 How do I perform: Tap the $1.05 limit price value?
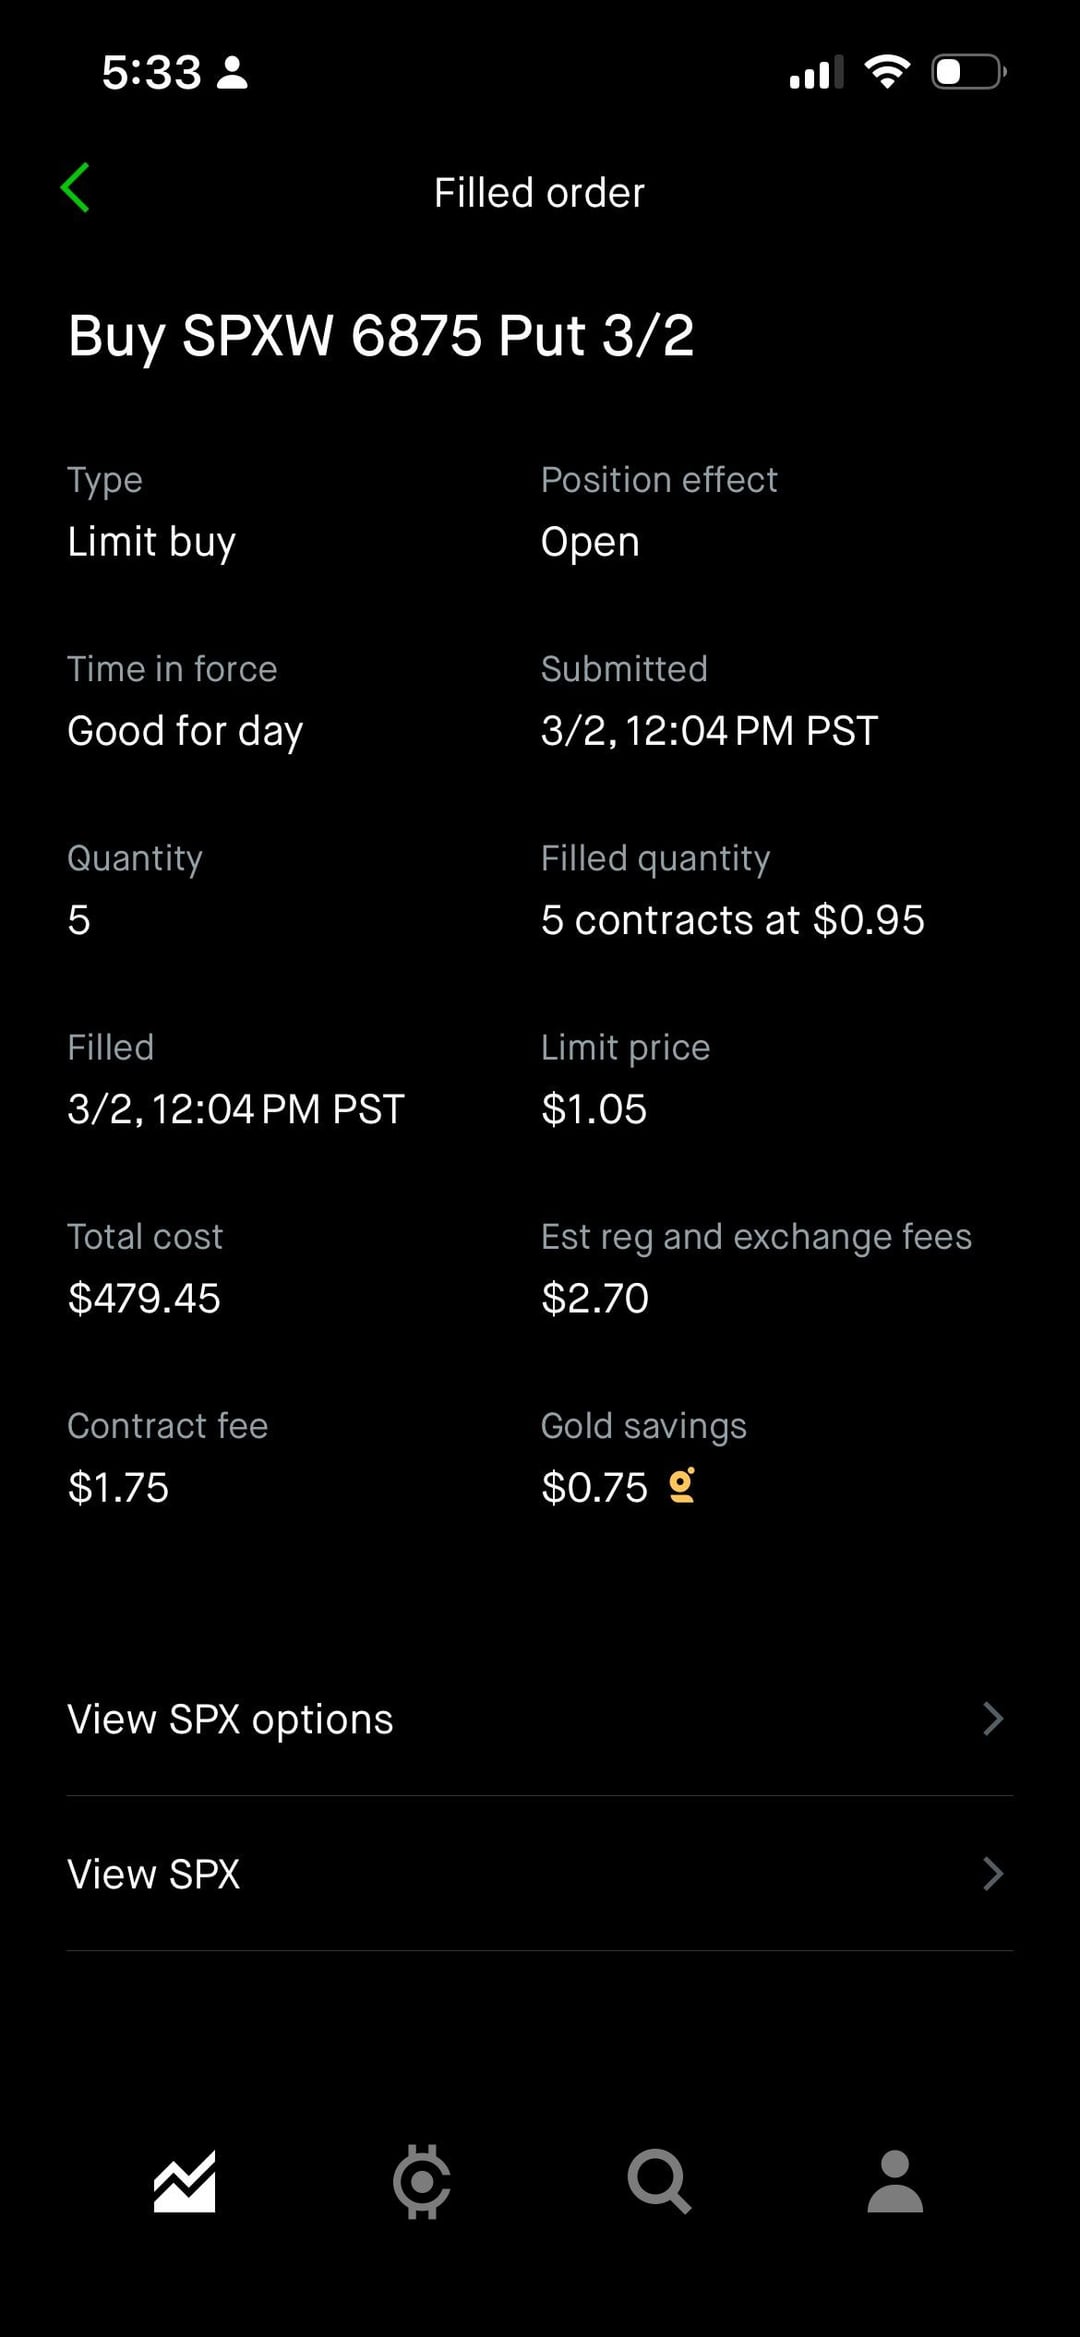594,1110
